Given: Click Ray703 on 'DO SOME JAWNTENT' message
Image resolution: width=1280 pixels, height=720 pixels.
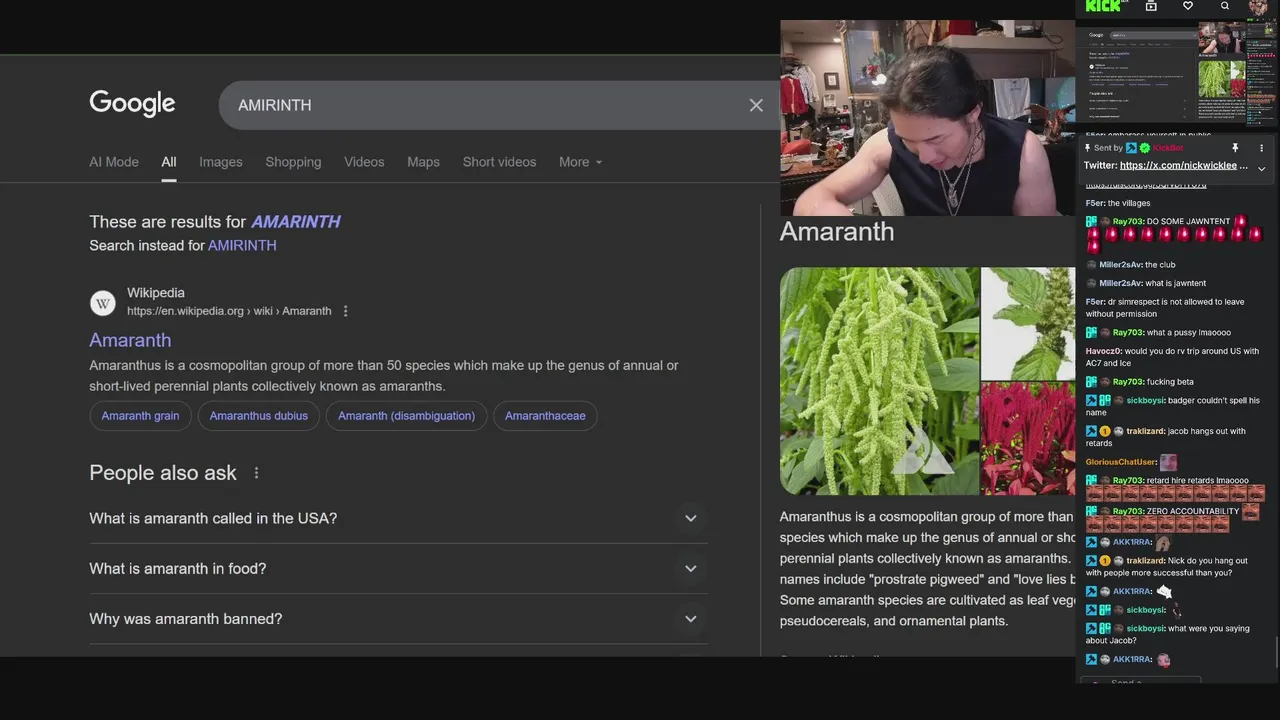Looking at the screenshot, I should point(1128,221).
